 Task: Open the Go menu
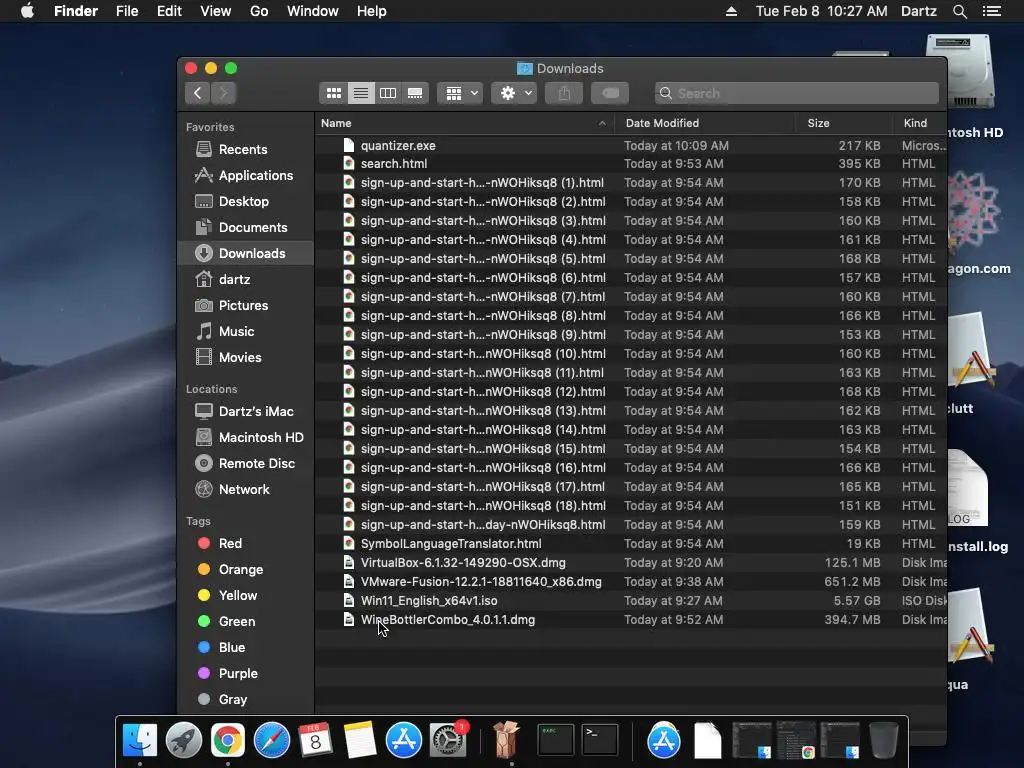point(259,11)
